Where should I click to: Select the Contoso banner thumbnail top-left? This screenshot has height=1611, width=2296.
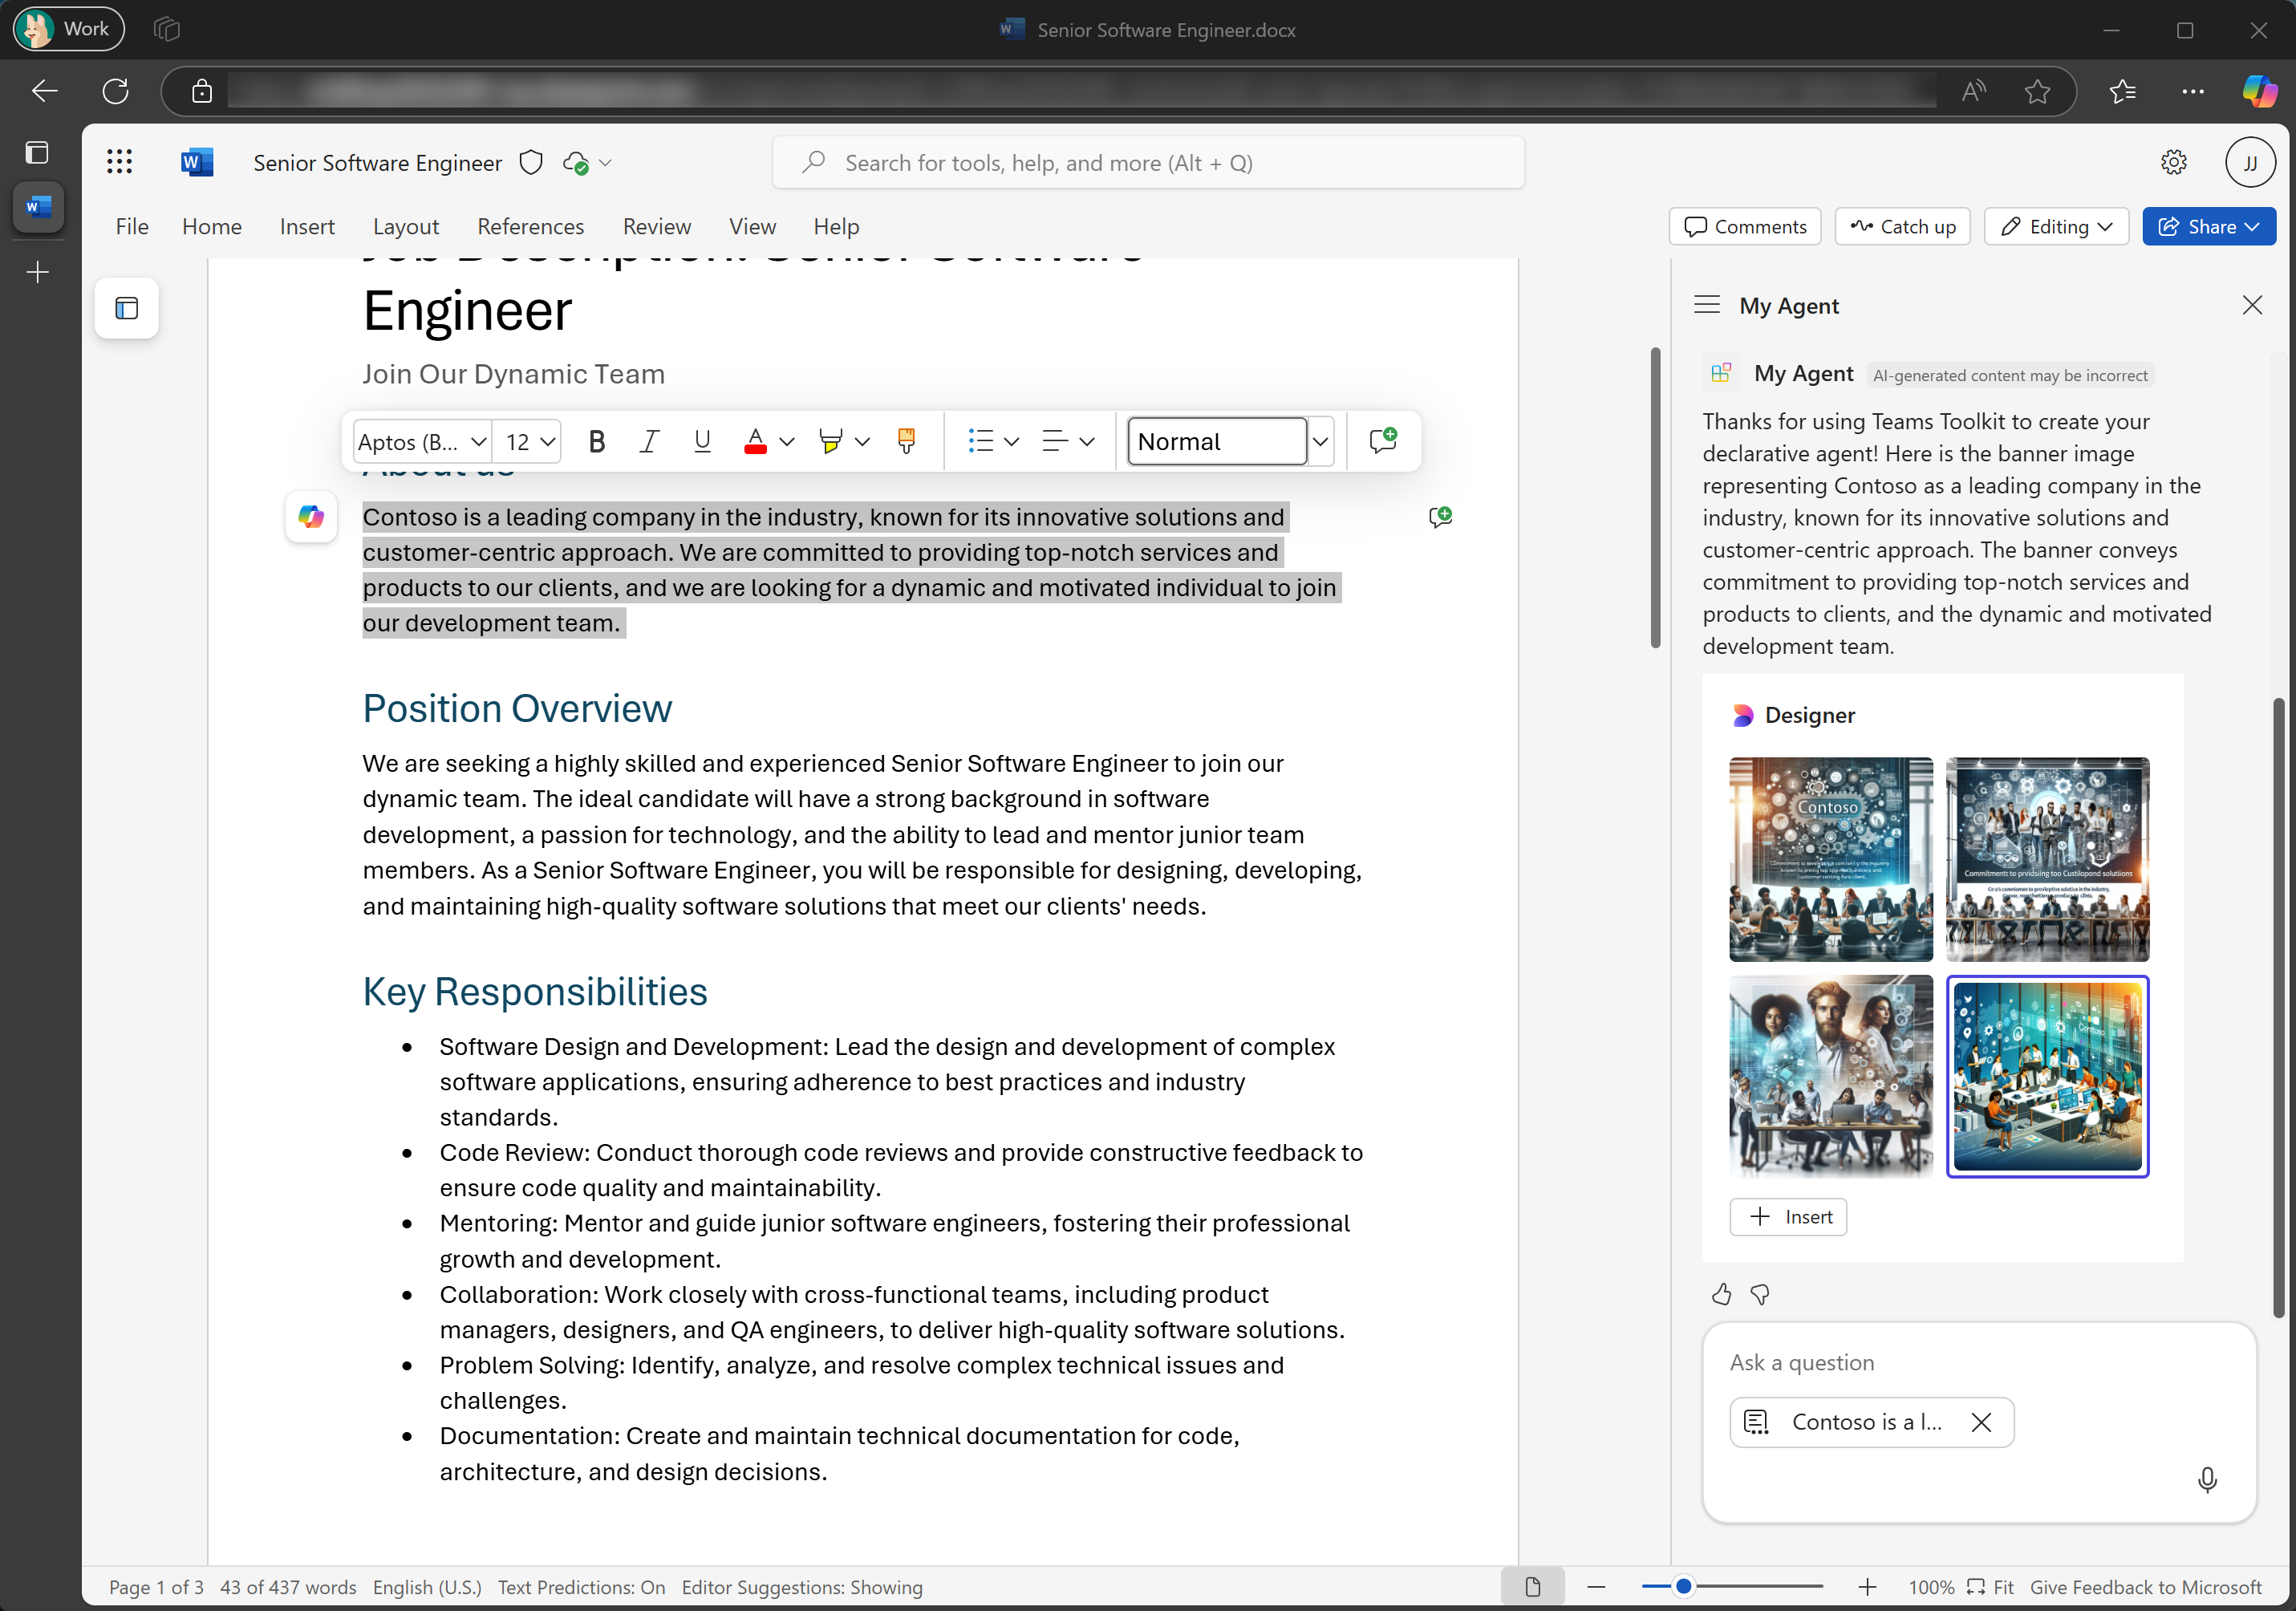click(1830, 859)
